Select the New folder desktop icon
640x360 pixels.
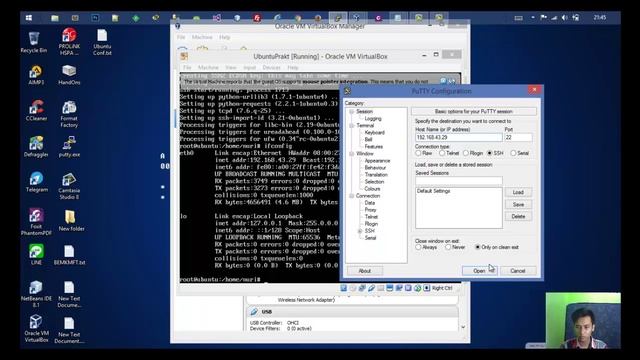(x=71, y=221)
